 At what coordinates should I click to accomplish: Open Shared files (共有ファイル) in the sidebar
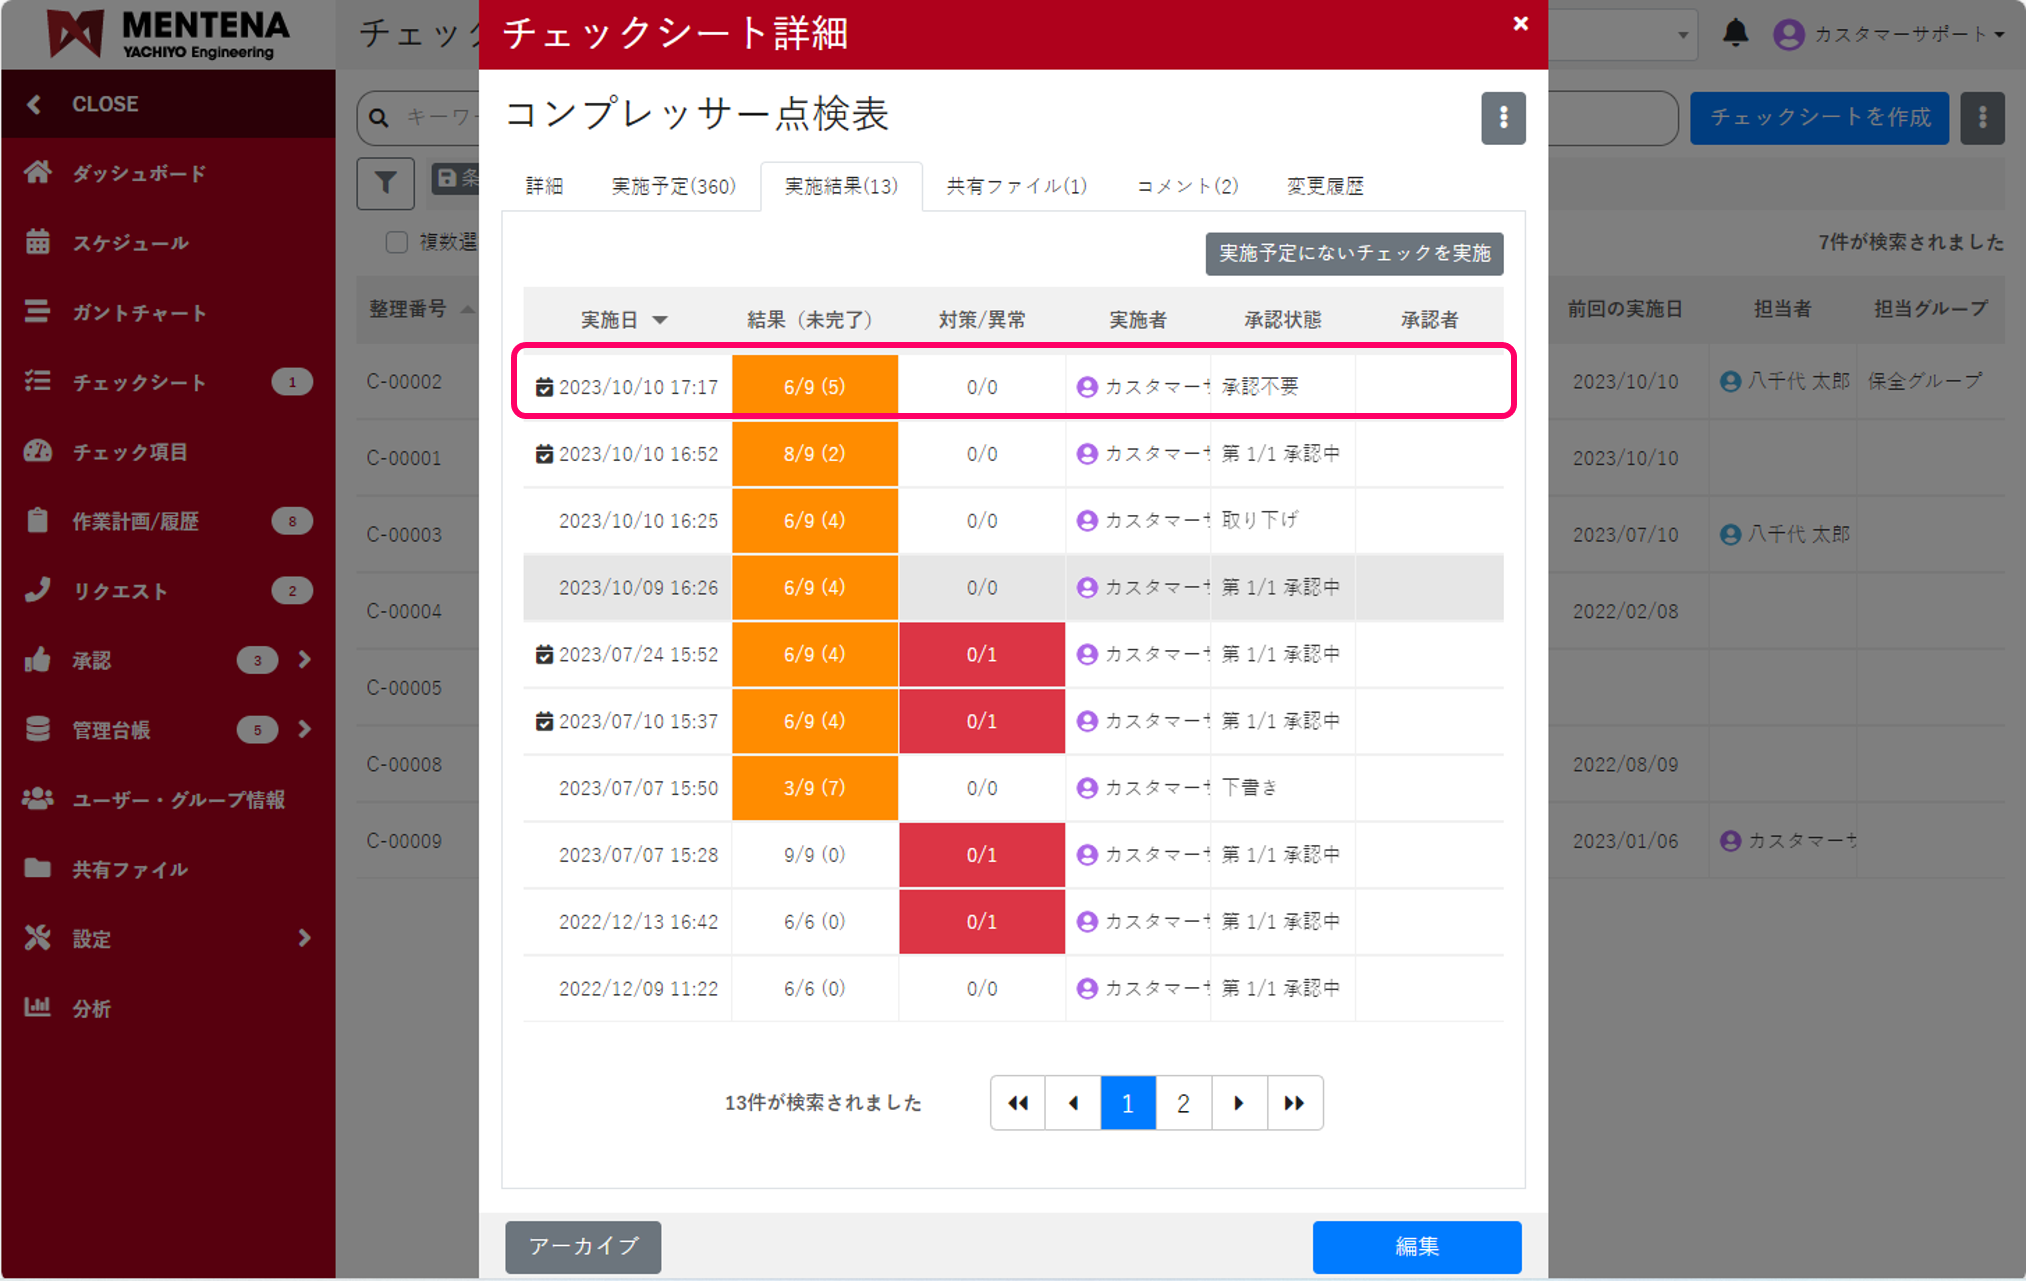click(129, 869)
